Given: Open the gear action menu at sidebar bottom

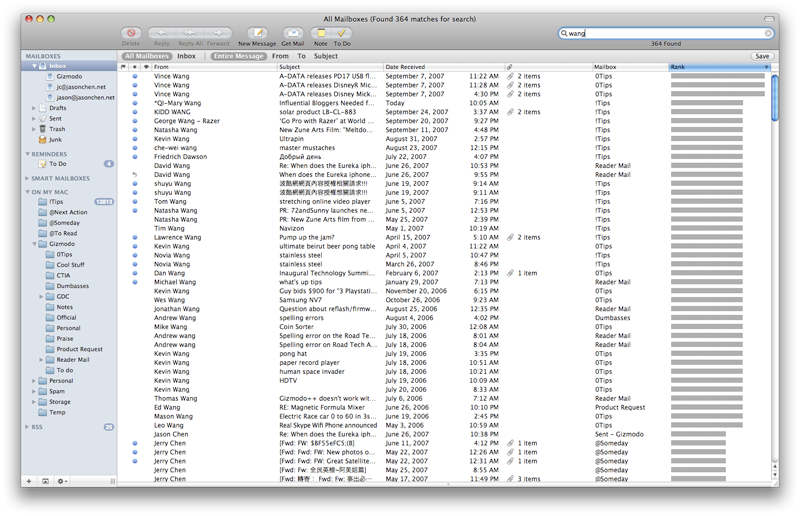Looking at the screenshot, I should pyautogui.click(x=62, y=481).
